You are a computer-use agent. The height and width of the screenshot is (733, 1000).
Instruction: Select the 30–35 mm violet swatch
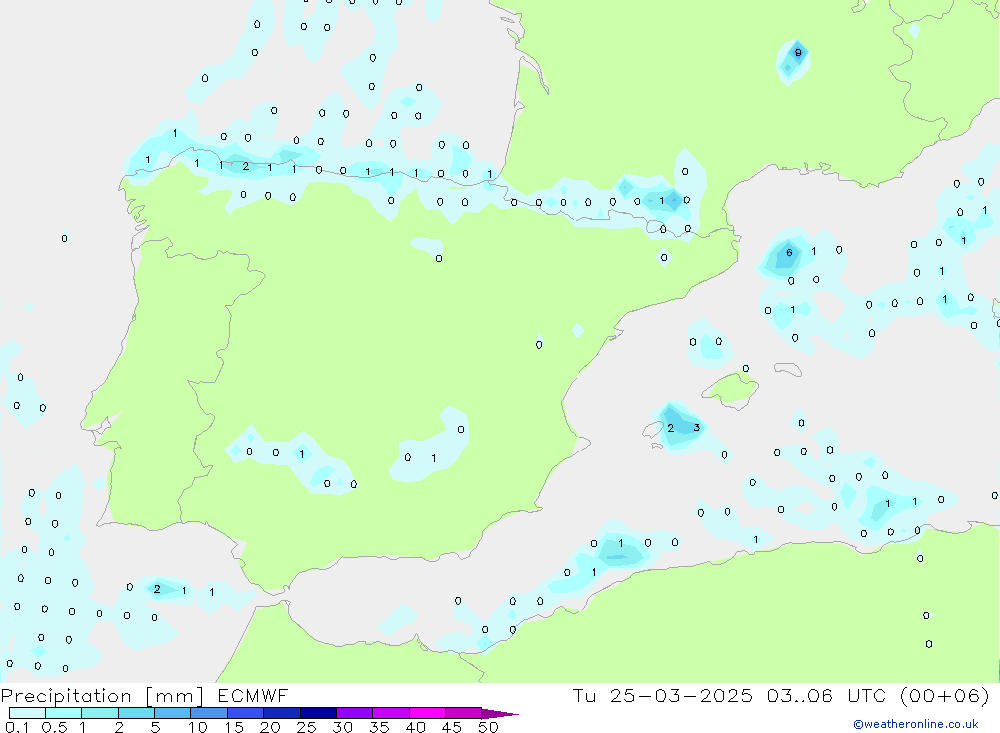(355, 713)
